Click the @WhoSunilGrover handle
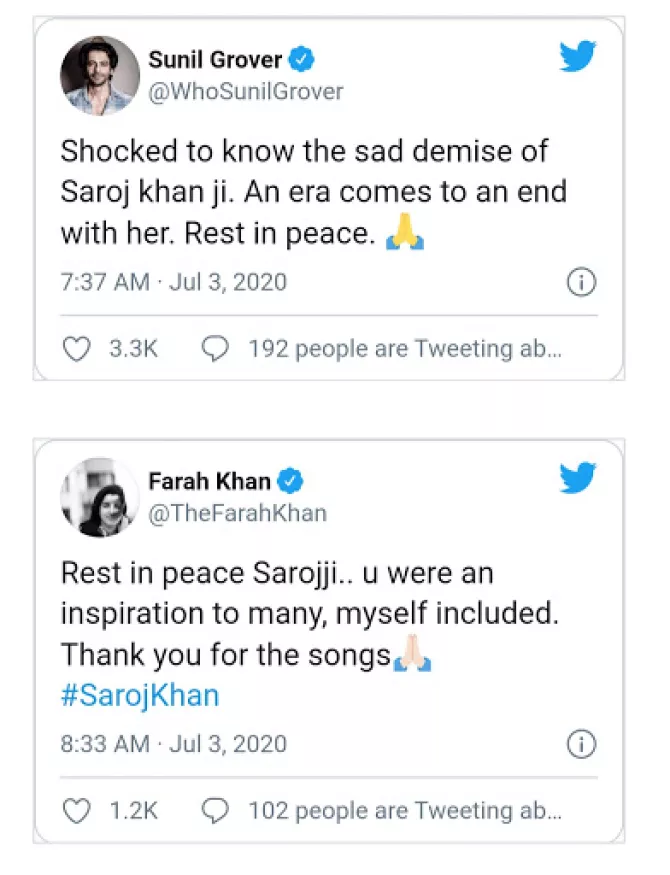The image size is (670, 875). tap(246, 92)
